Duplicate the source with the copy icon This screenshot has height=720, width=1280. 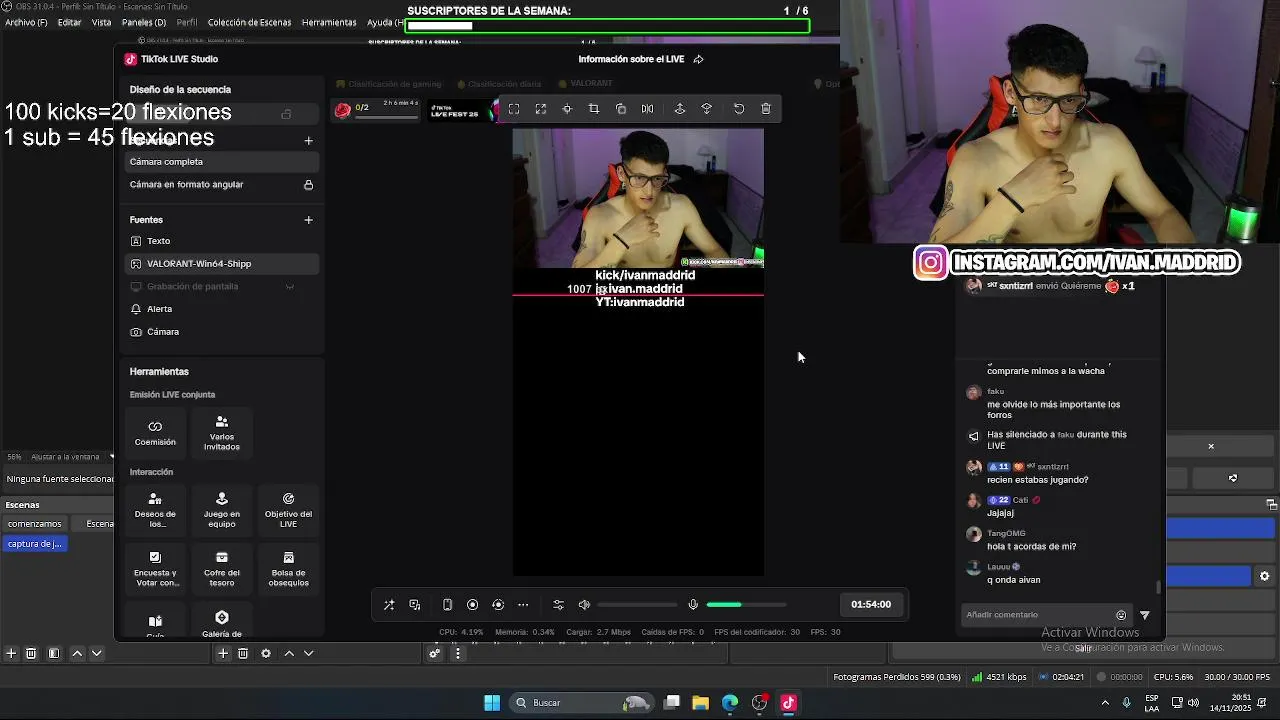[621, 109]
